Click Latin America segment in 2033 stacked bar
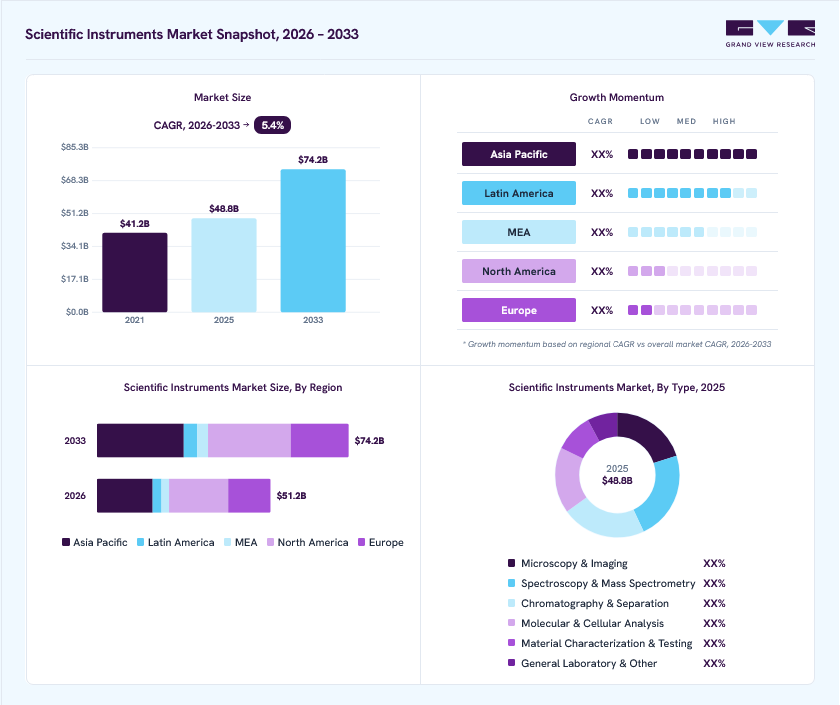The image size is (840, 705). tap(190, 441)
